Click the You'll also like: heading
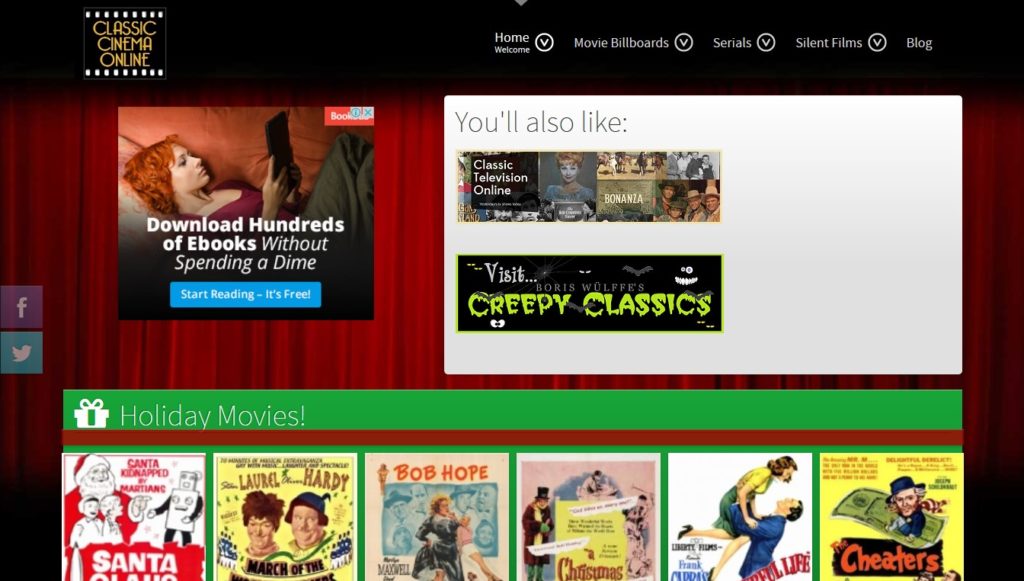1024x581 pixels. point(541,122)
